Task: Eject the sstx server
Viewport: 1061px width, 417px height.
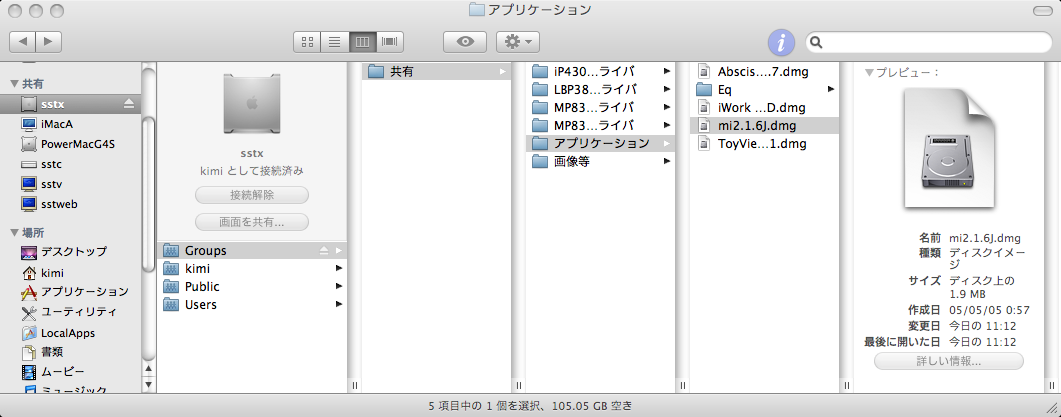Action: click(x=128, y=104)
